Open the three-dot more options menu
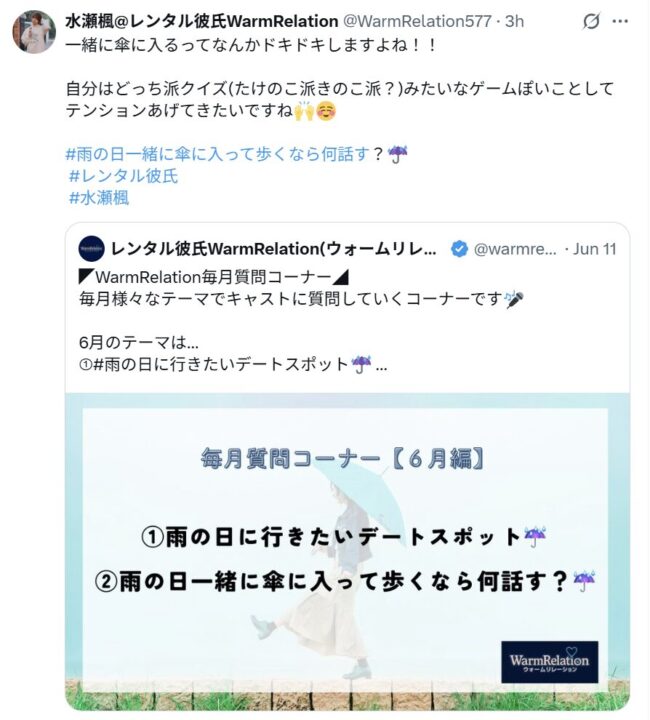This screenshot has height=720, width=650. [x=620, y=21]
